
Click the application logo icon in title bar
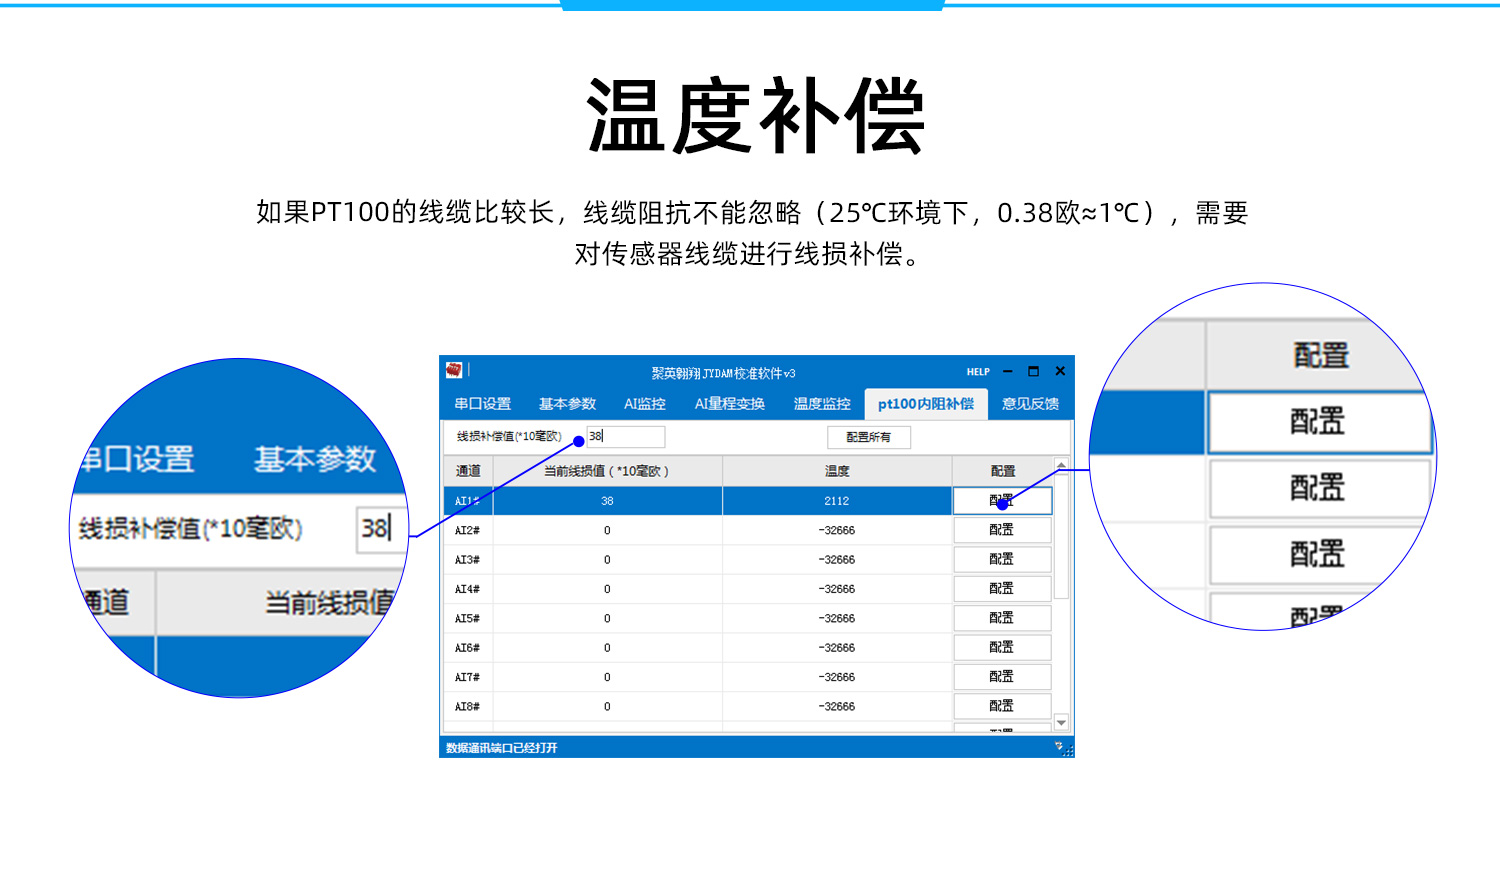point(453,370)
